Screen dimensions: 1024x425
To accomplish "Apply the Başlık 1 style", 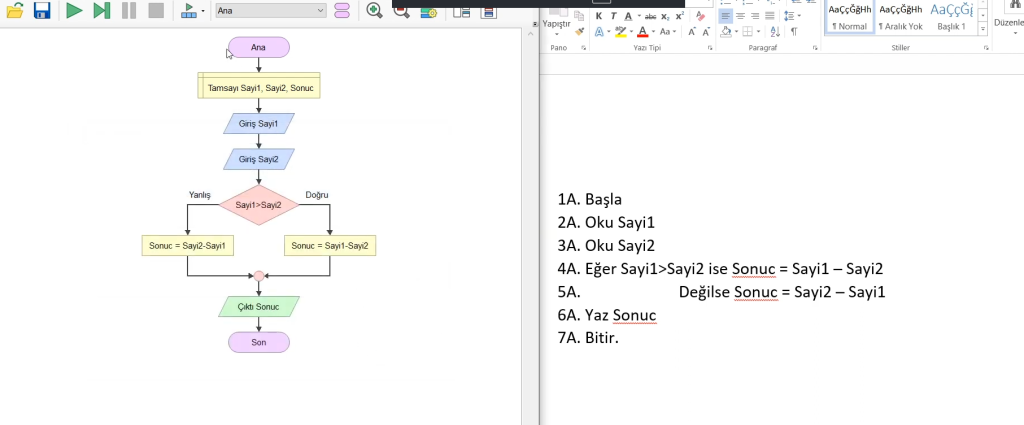I will [x=950, y=16].
